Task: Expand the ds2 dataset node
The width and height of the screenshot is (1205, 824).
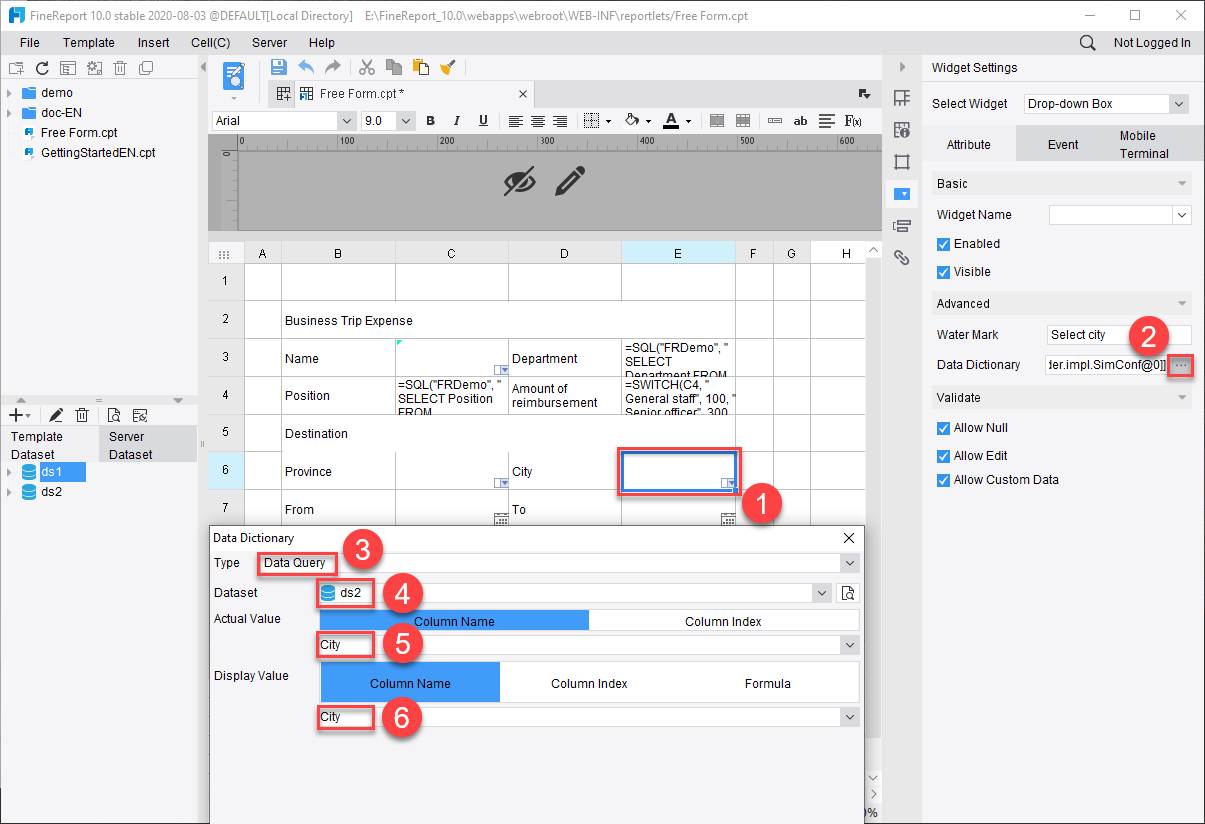Action: pos(9,492)
